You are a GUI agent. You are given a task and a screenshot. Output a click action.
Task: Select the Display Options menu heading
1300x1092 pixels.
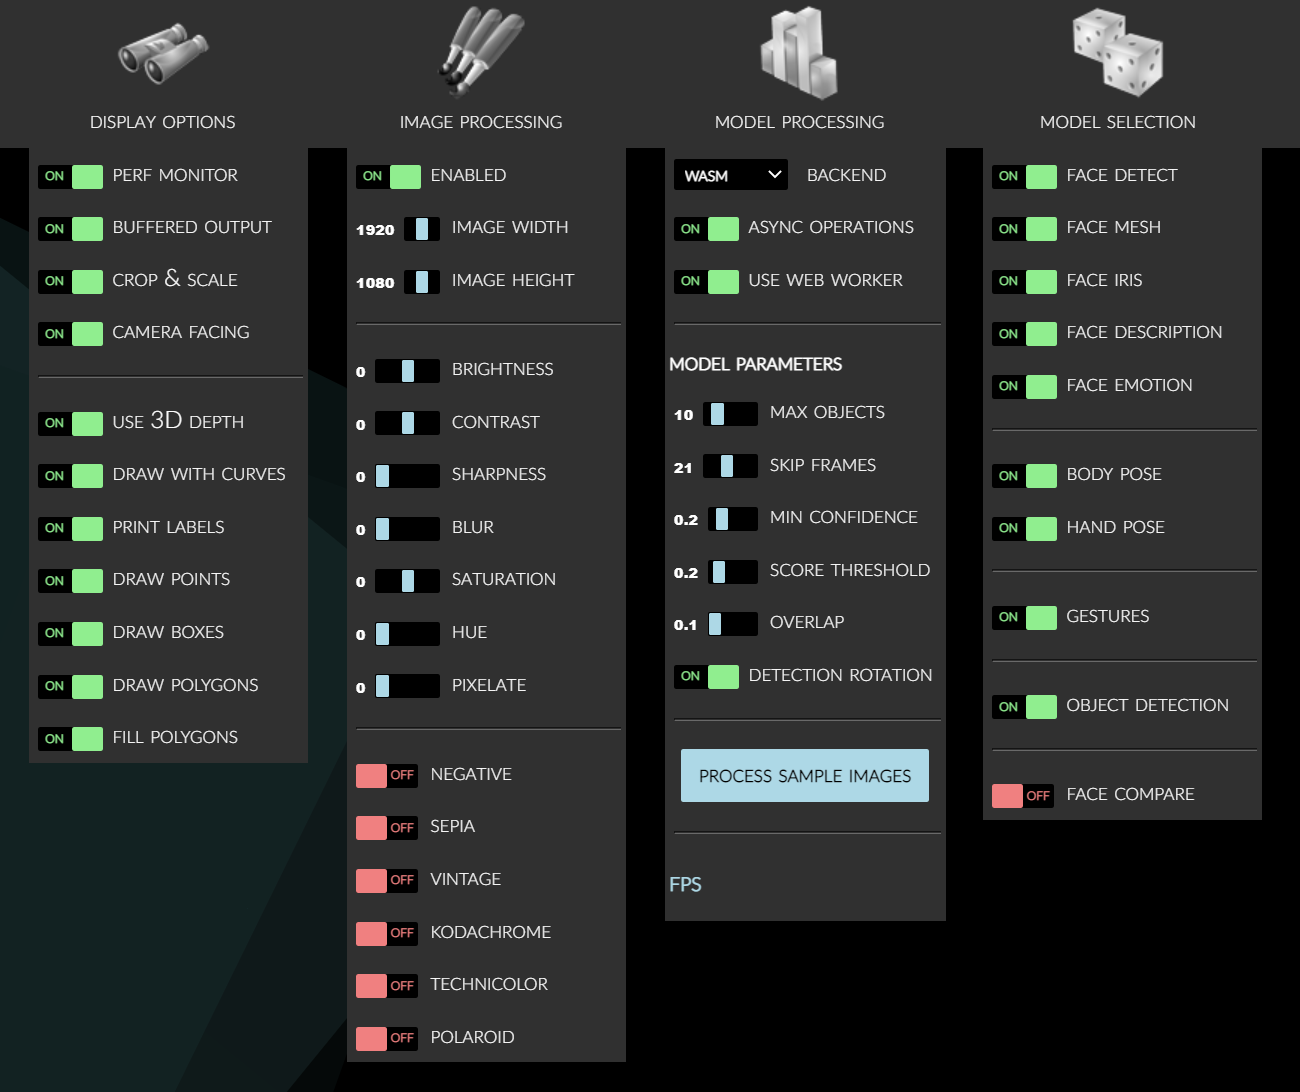pos(162,122)
